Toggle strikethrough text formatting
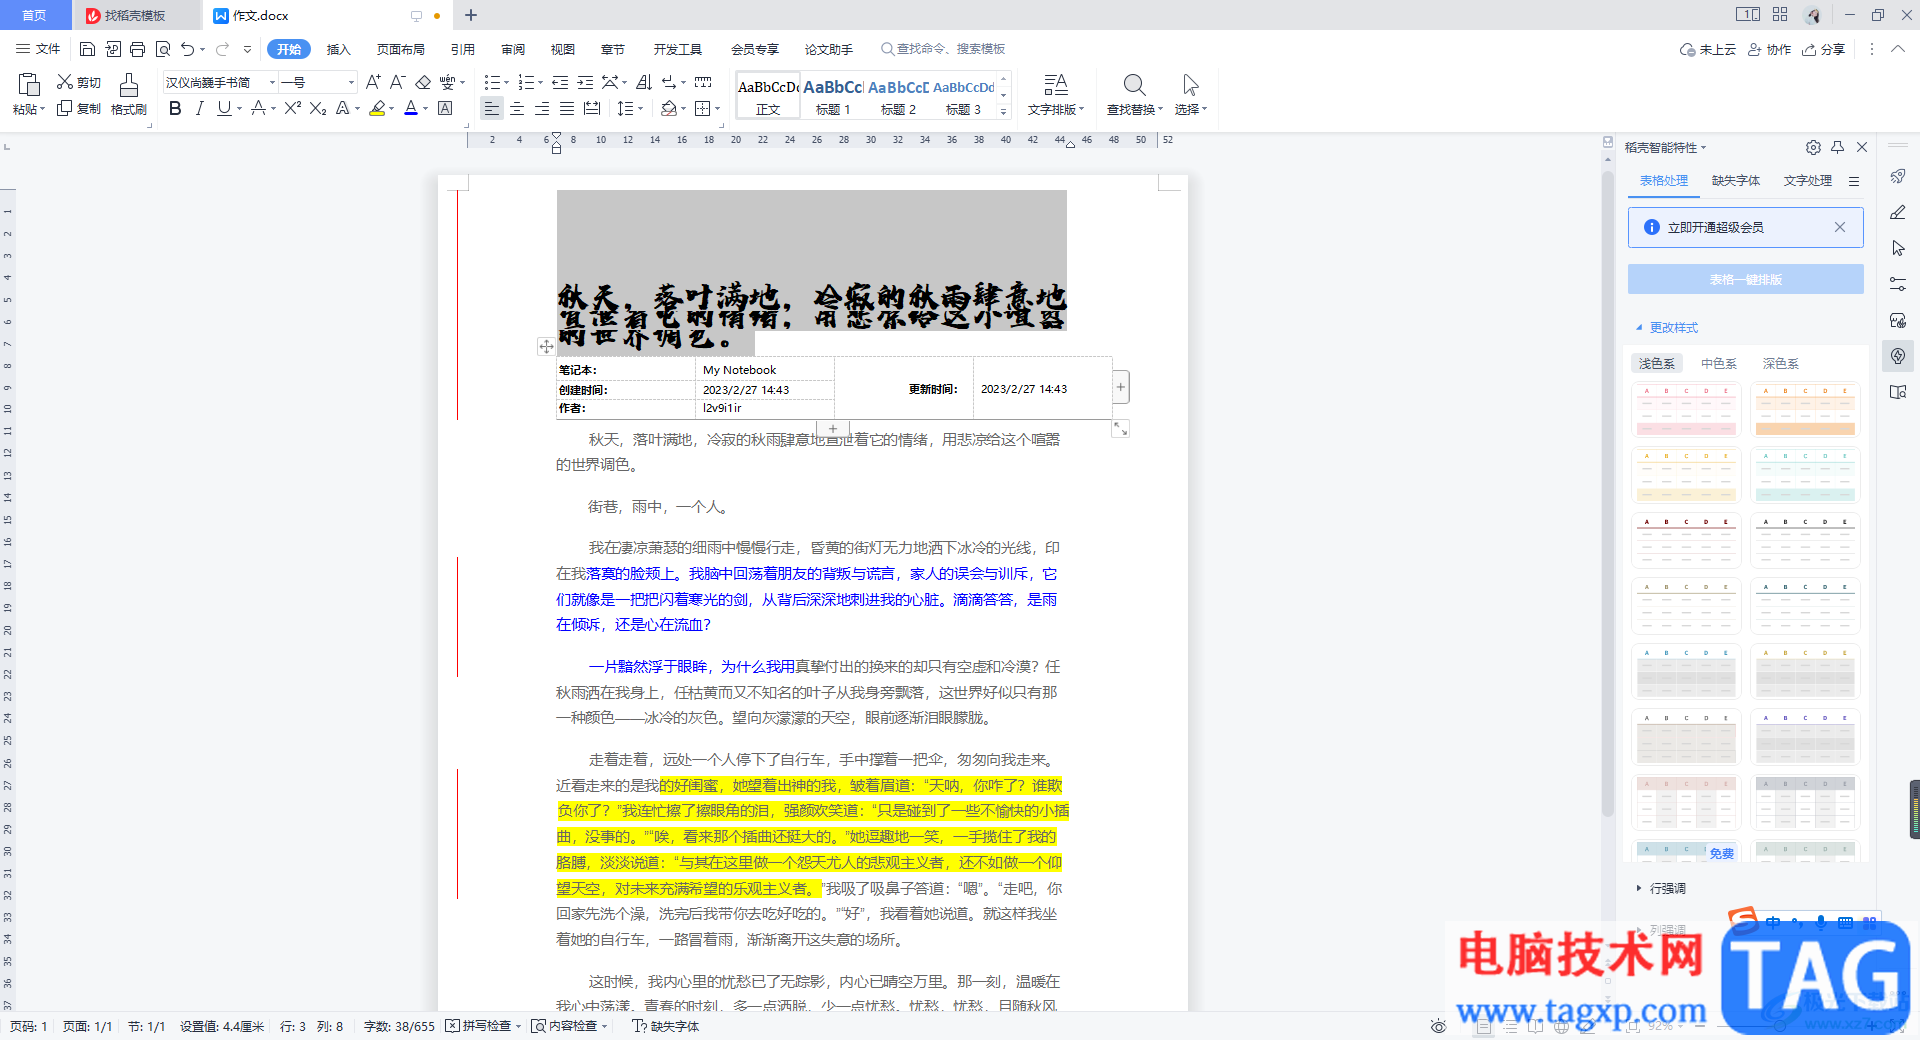1920x1040 pixels. 259,108
